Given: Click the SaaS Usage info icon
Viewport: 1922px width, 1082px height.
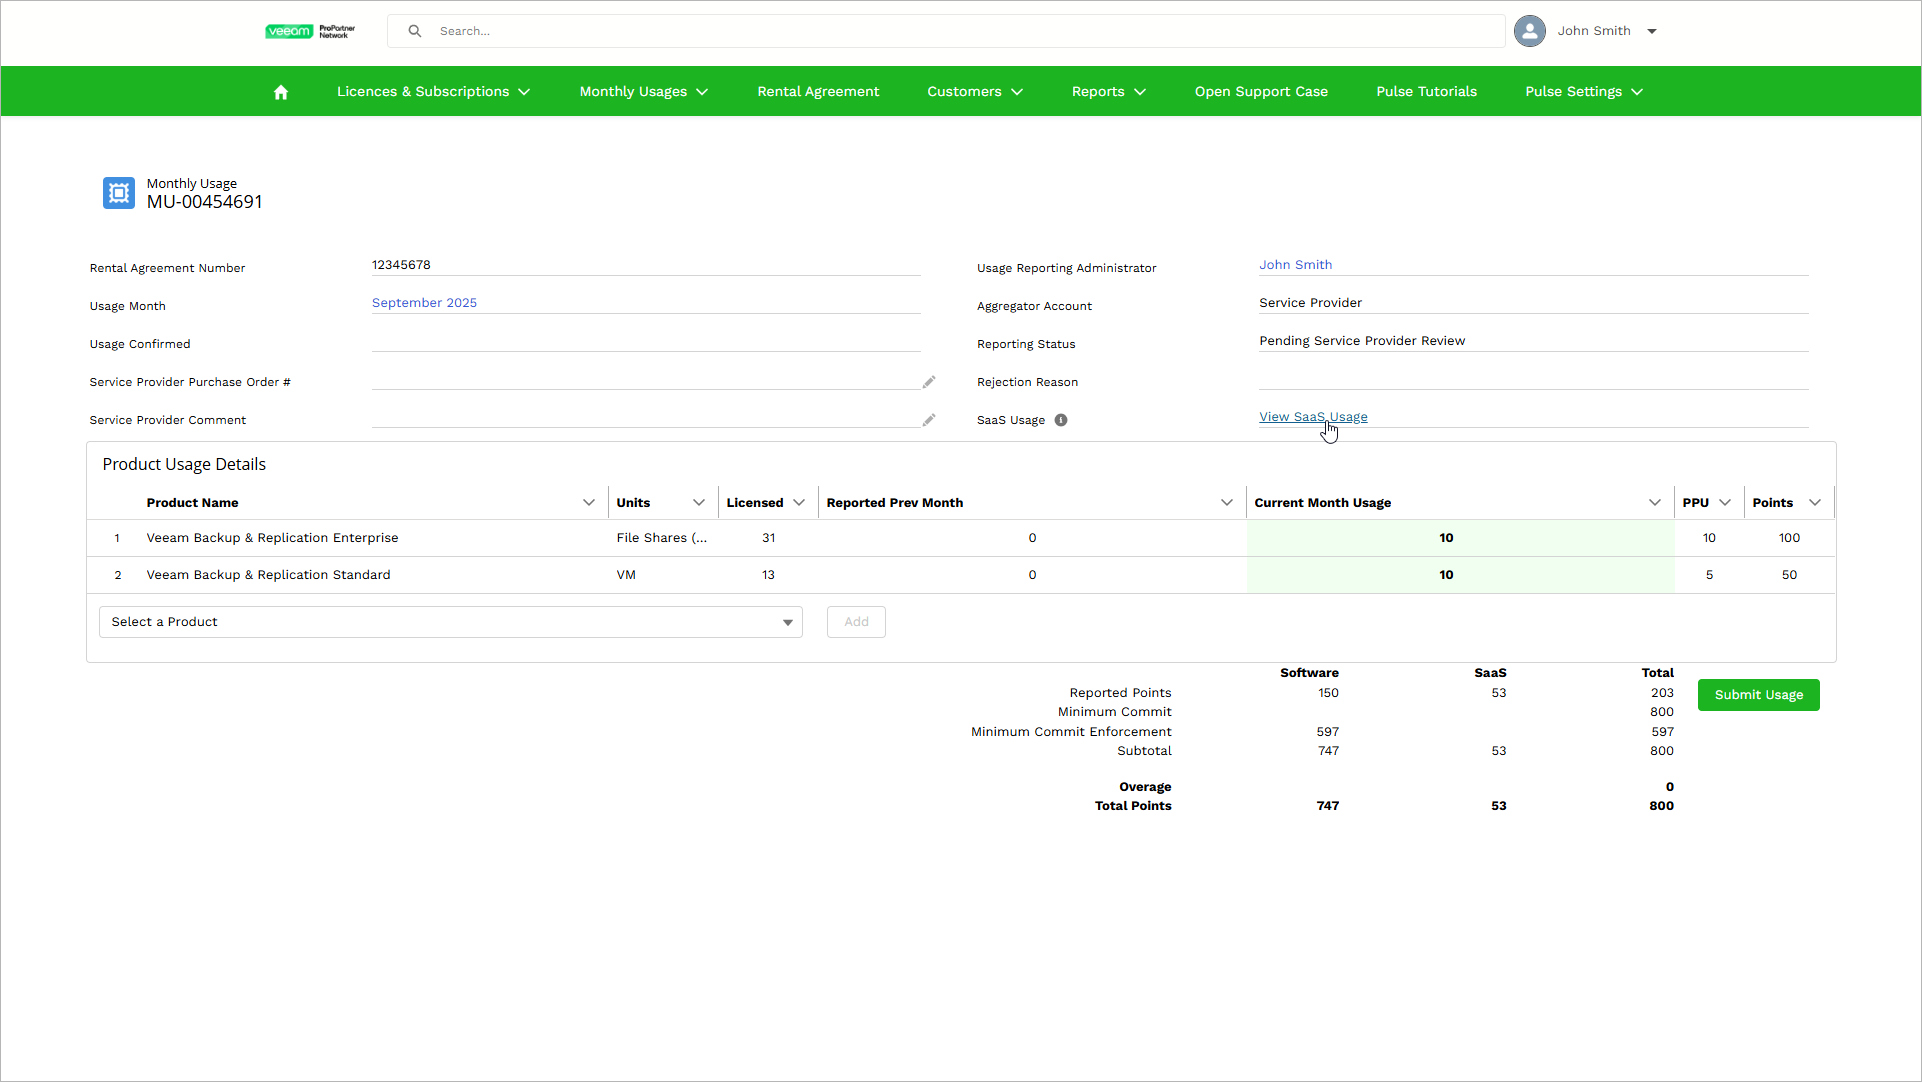Looking at the screenshot, I should pos(1061,420).
